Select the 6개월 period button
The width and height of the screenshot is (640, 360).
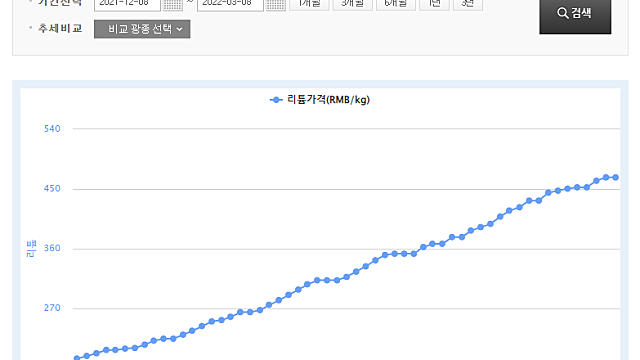click(396, 4)
